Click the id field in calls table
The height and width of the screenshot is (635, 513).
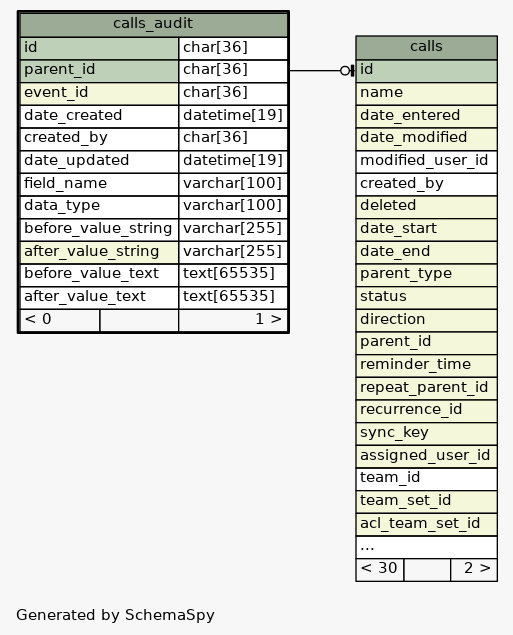(x=426, y=70)
